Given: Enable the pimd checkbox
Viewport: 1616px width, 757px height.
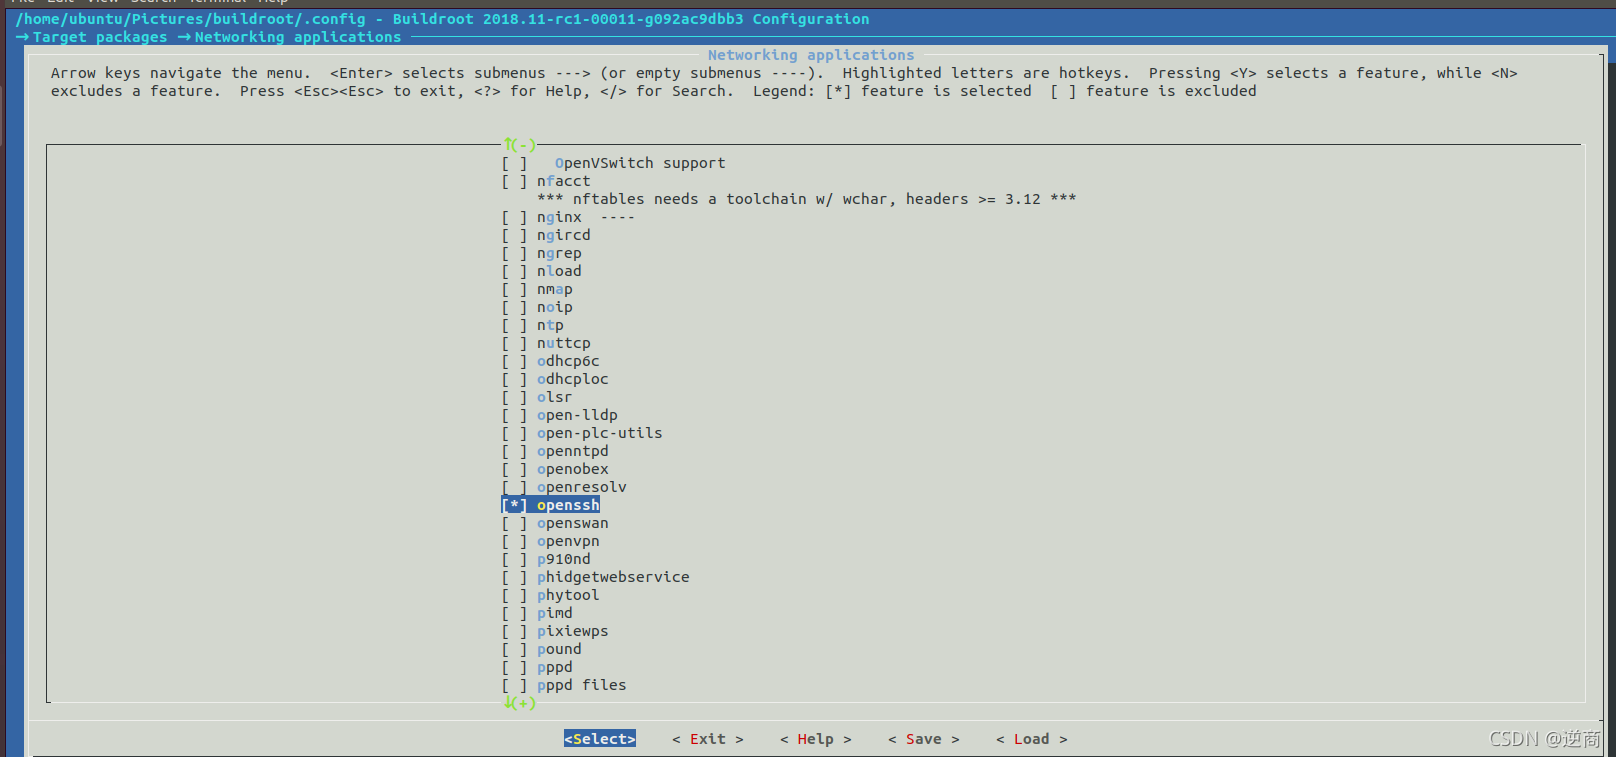Looking at the screenshot, I should pyautogui.click(x=514, y=613).
